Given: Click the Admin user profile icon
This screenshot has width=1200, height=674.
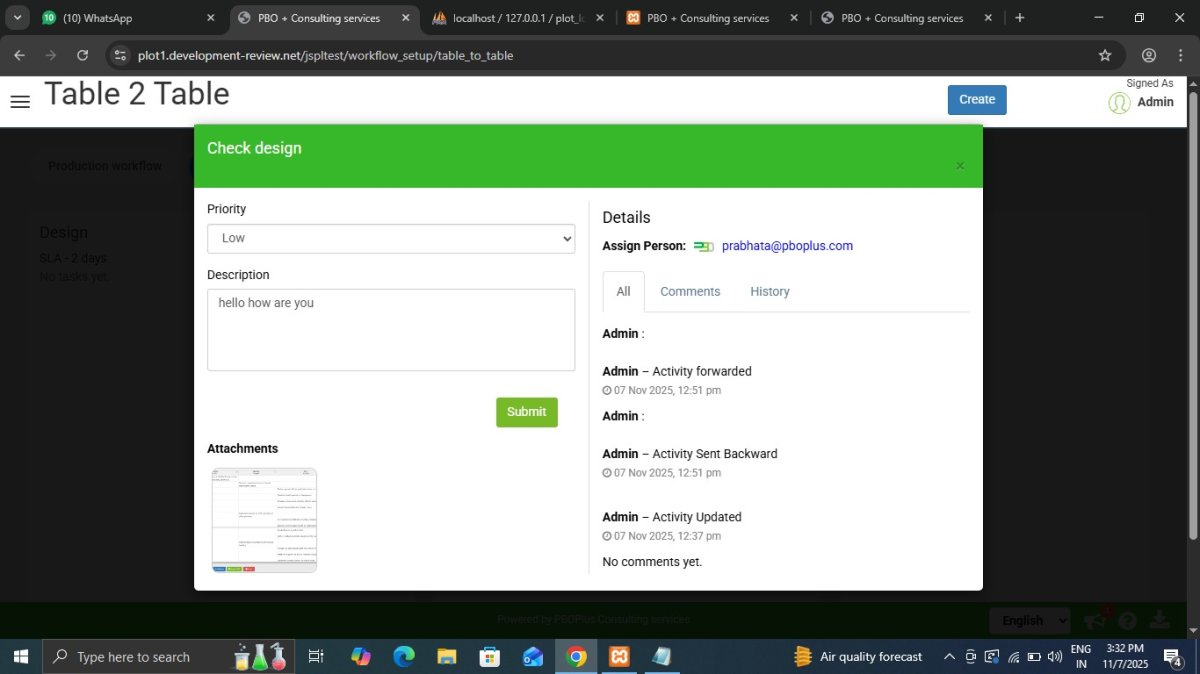Looking at the screenshot, I should 1119,102.
